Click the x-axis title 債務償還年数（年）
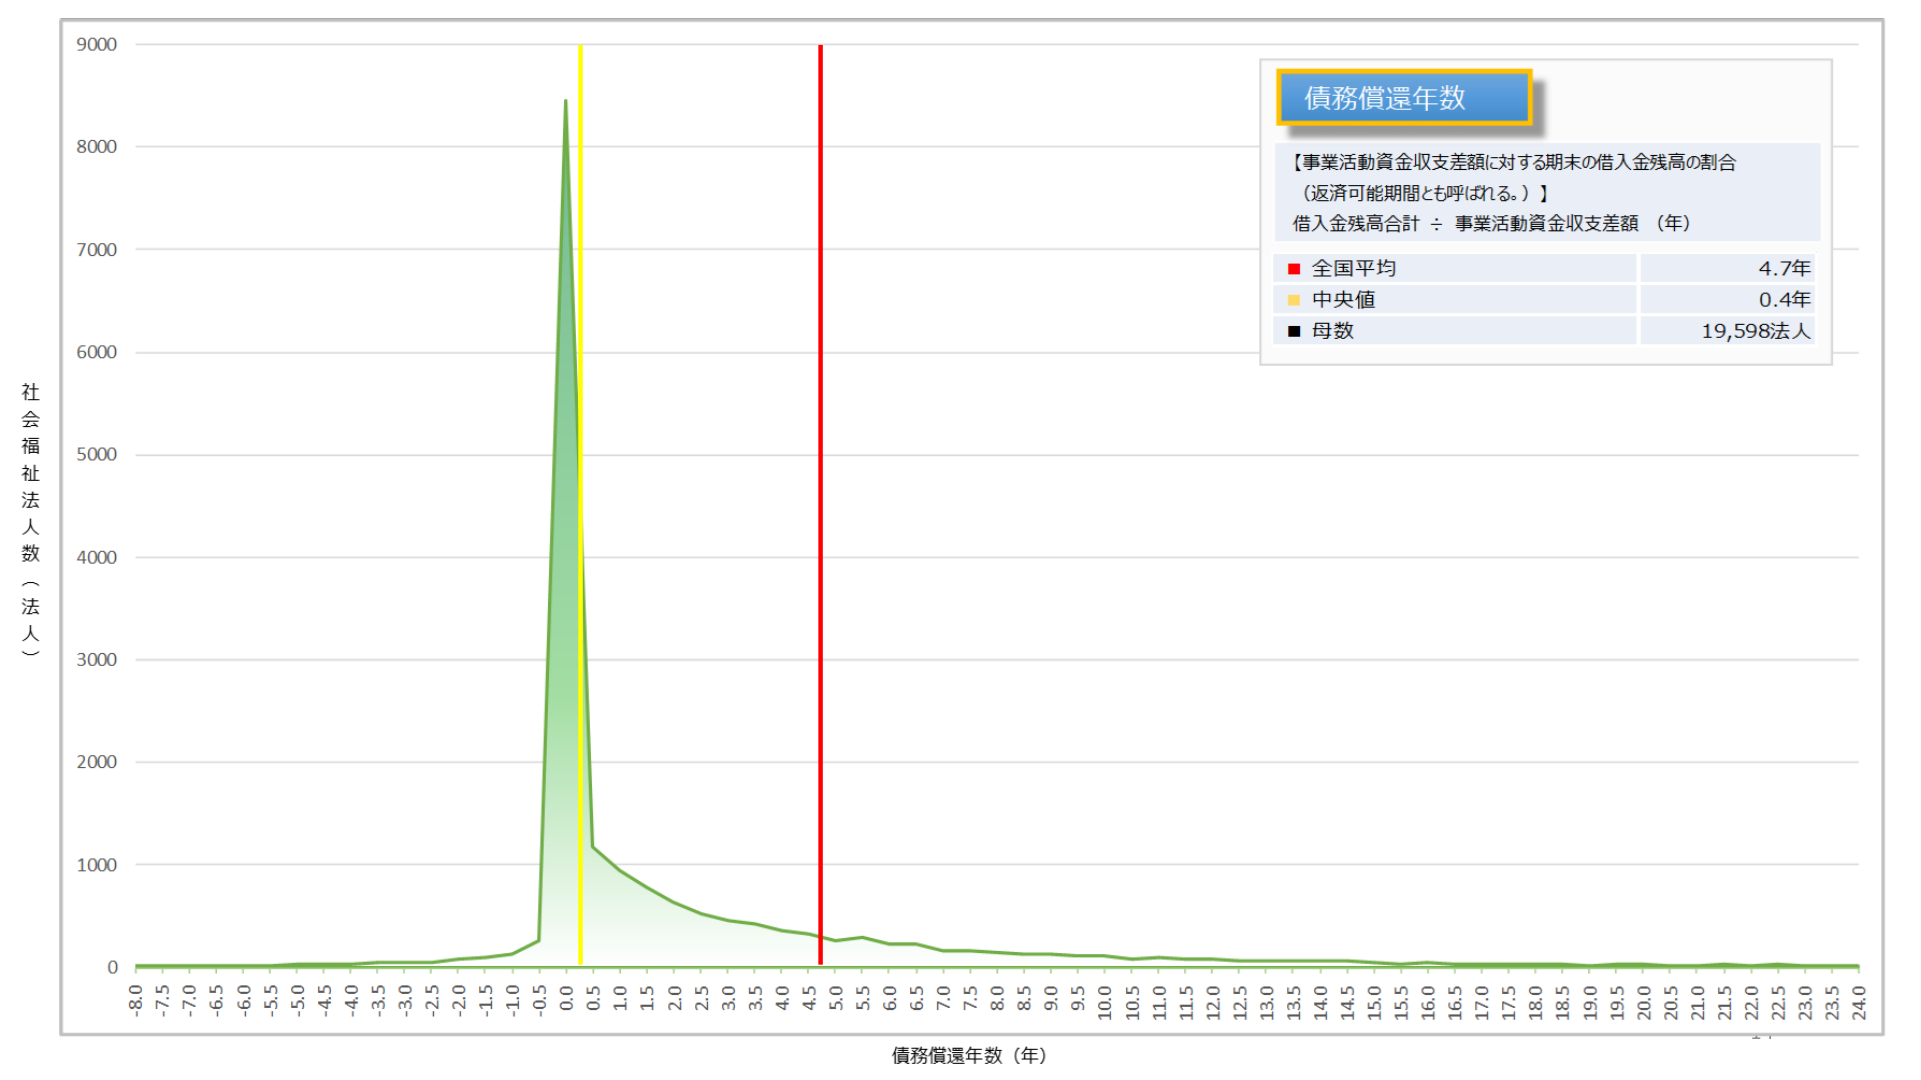This screenshot has height=1080, width=1921. click(x=968, y=1055)
